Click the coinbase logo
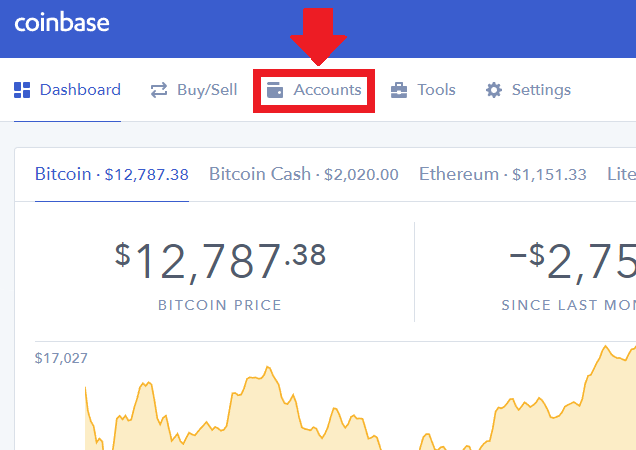Image resolution: width=636 pixels, height=450 pixels. (x=62, y=22)
